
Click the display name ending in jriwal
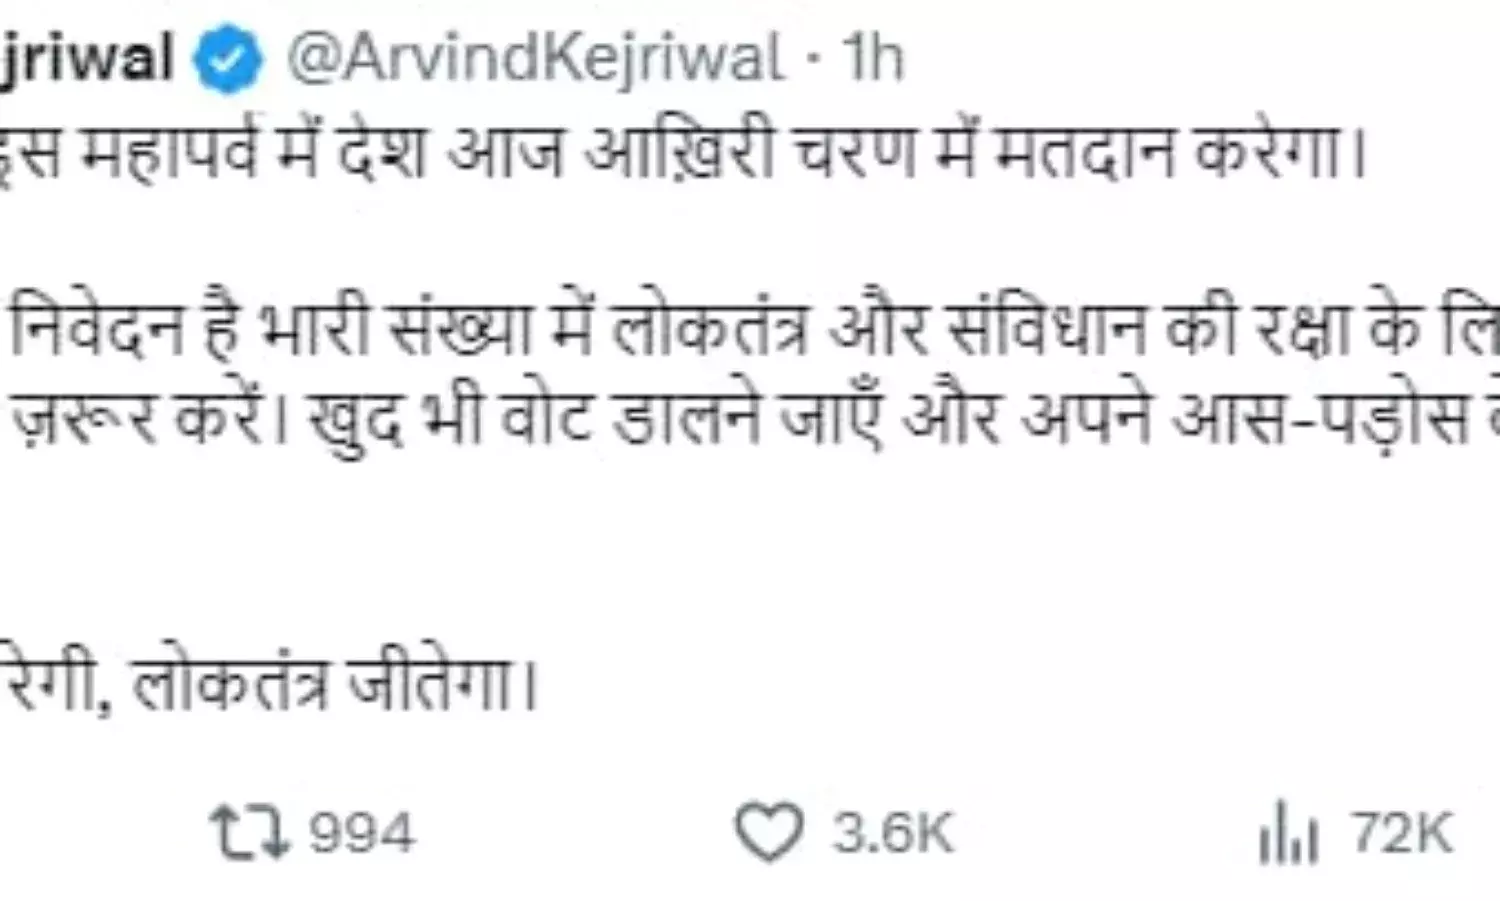[x=87, y=60]
